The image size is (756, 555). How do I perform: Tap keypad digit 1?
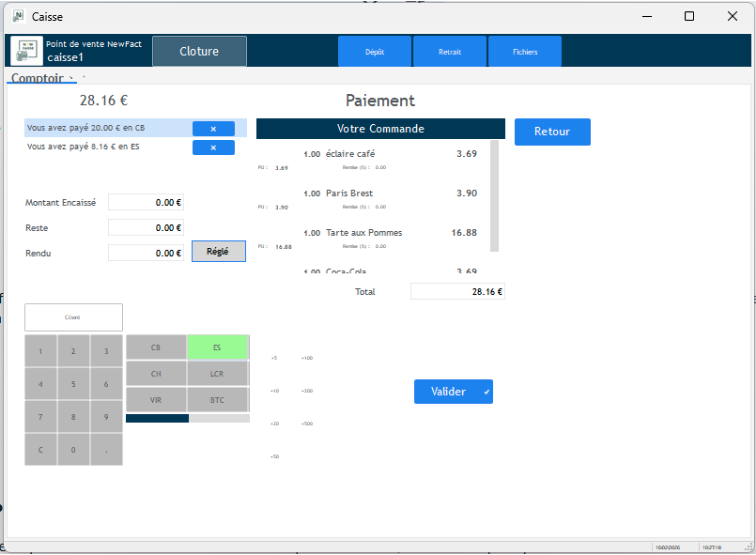[x=41, y=351]
